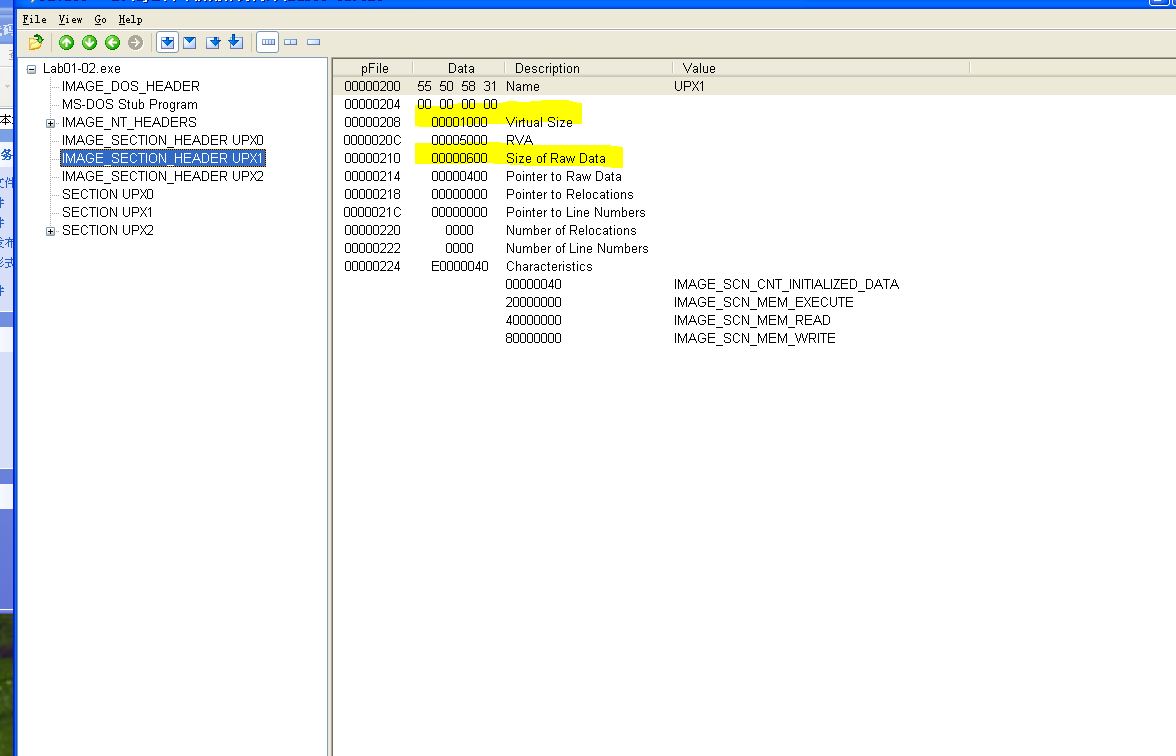Click IMAGE_SCN_MEM_READ value
1176x756 pixels.
coord(752,320)
